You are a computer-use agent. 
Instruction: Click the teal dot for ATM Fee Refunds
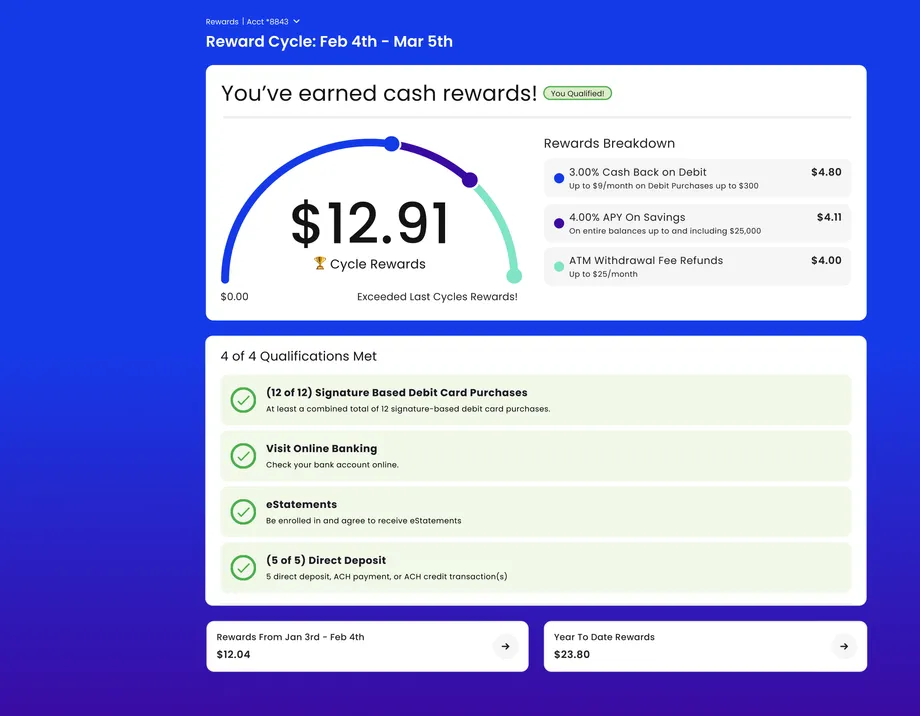coord(559,267)
